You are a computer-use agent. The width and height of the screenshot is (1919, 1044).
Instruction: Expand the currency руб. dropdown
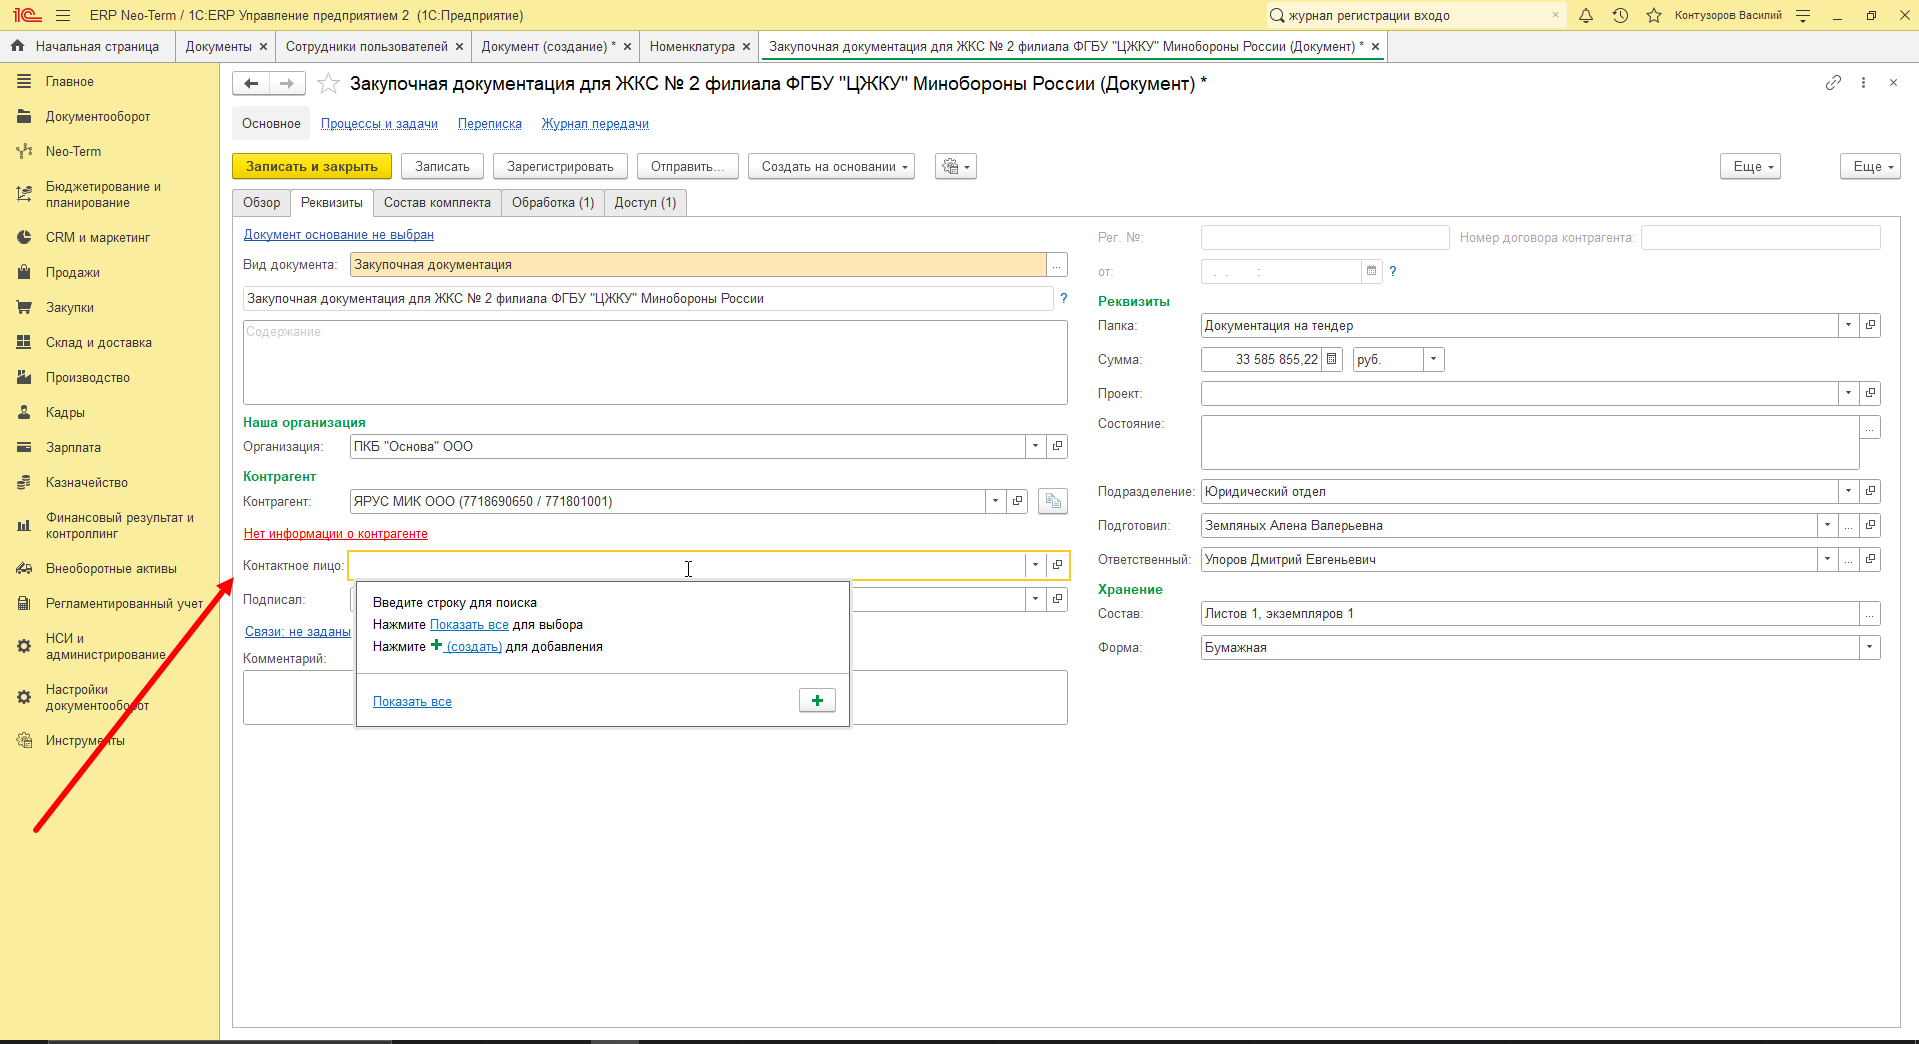(x=1433, y=359)
